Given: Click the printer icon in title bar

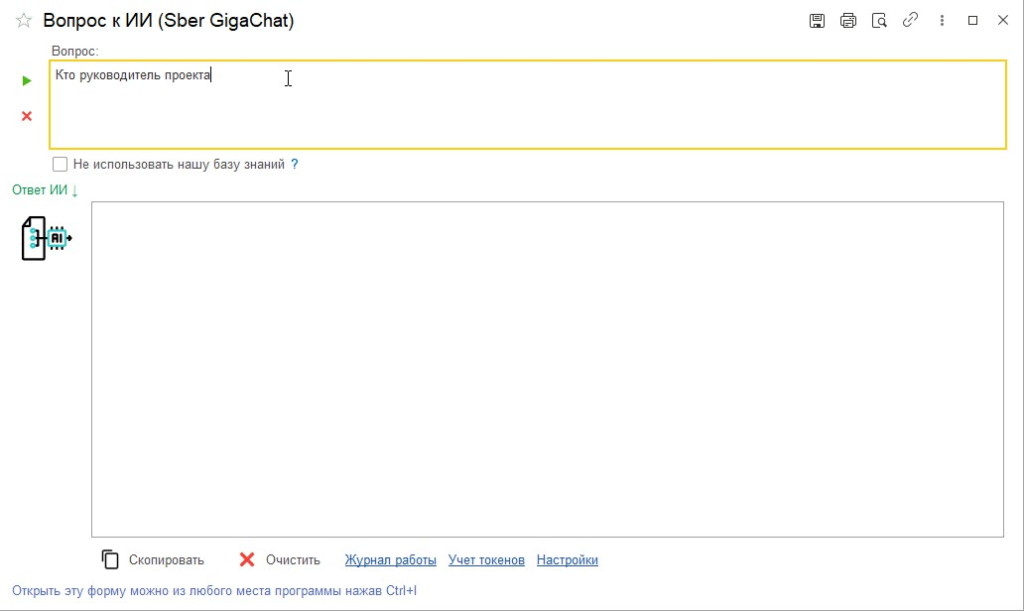Looking at the screenshot, I should click(848, 21).
